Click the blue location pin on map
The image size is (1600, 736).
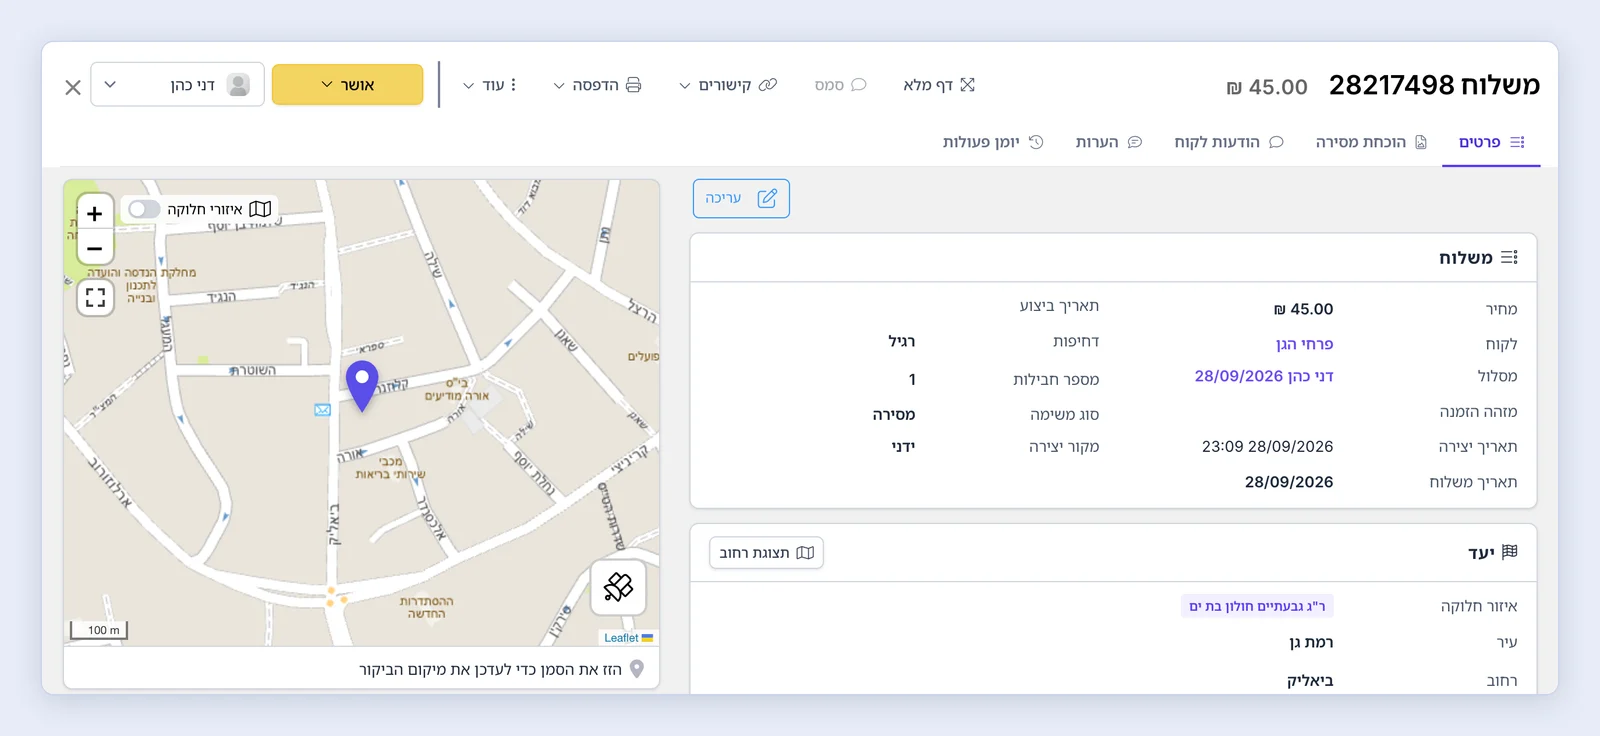362,386
